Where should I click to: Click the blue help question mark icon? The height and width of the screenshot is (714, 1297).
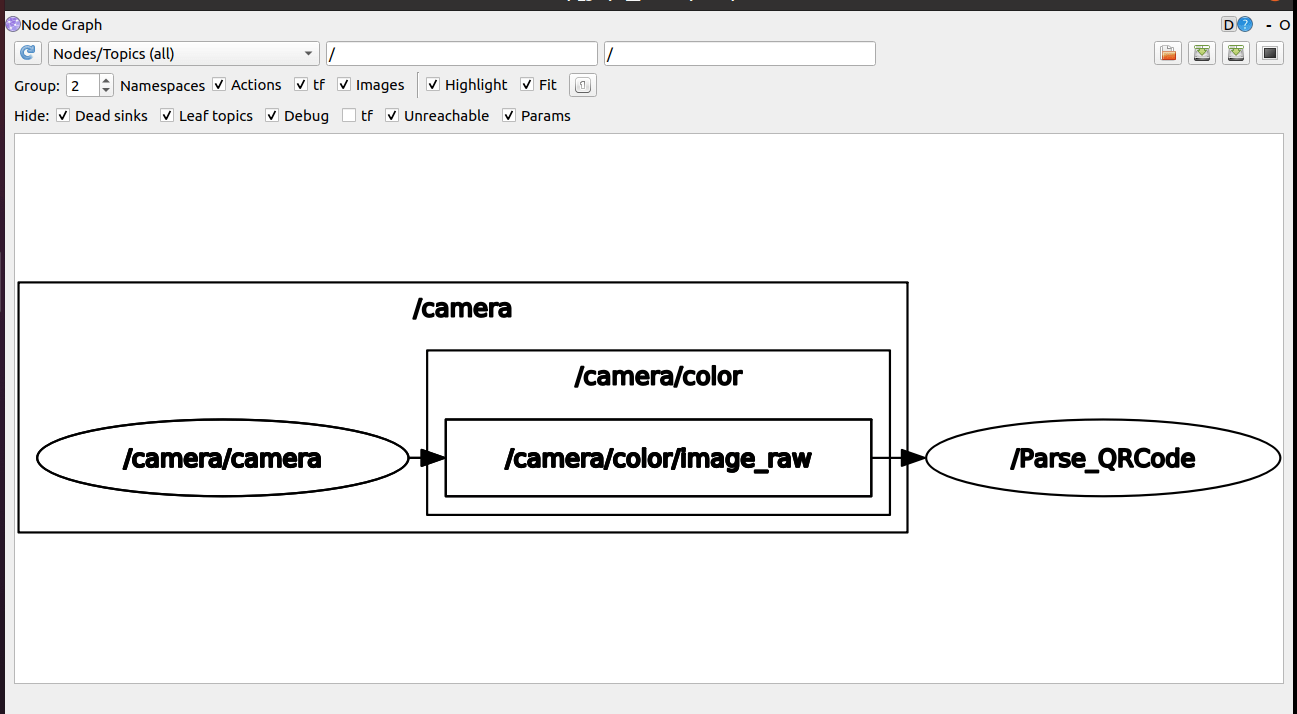point(1245,25)
